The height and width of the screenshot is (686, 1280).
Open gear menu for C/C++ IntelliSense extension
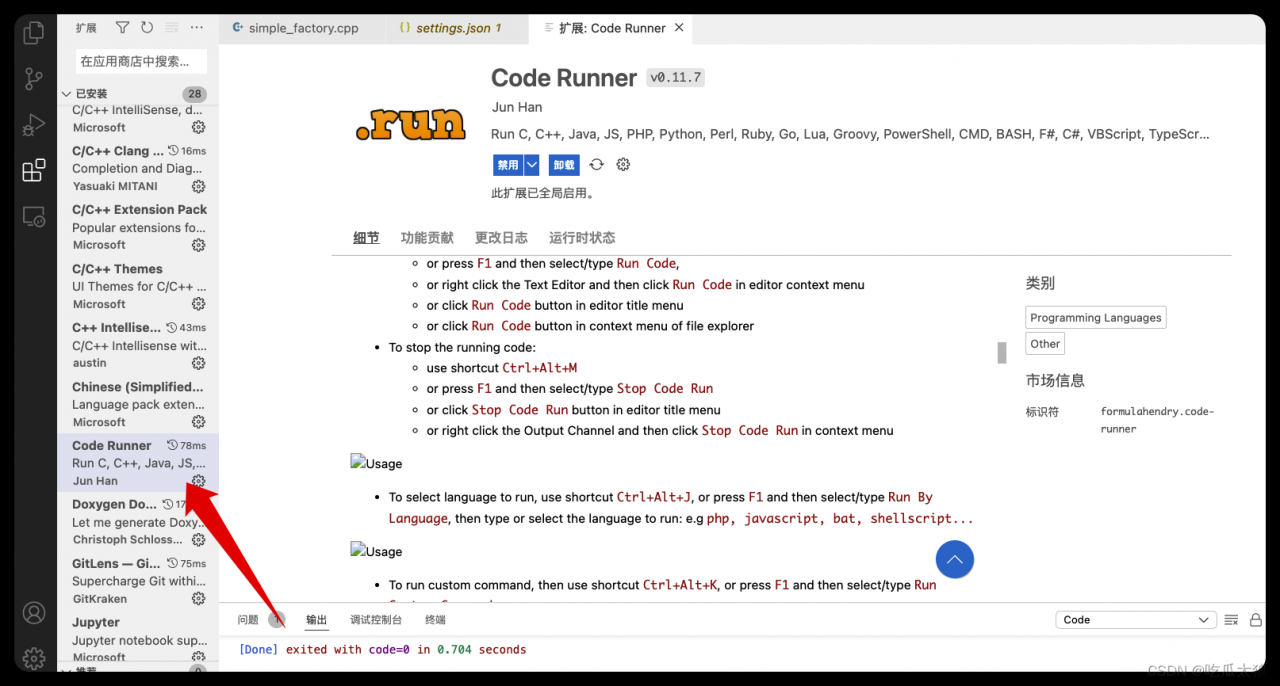click(x=198, y=127)
